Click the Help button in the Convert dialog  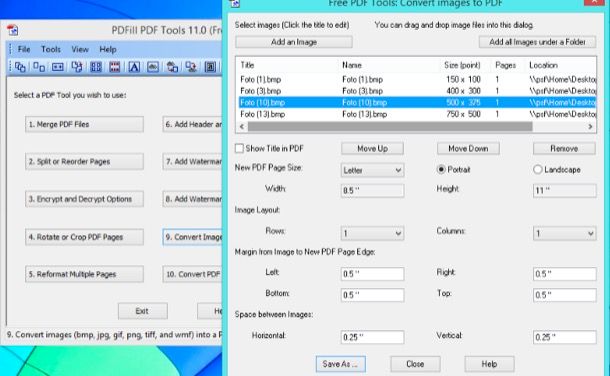coord(489,364)
